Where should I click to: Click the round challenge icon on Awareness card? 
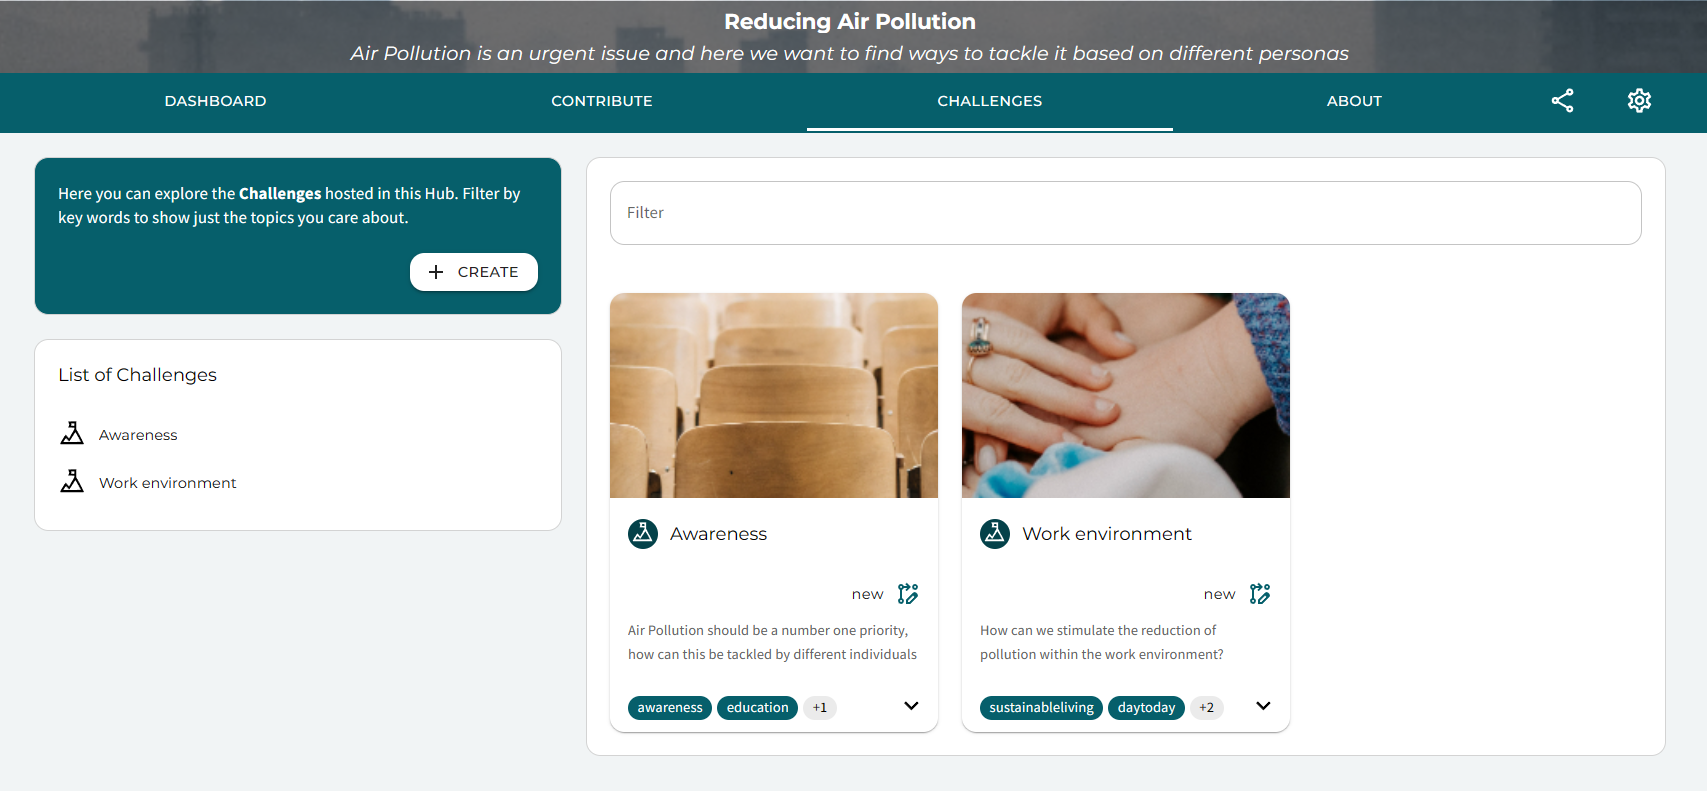[x=643, y=534]
